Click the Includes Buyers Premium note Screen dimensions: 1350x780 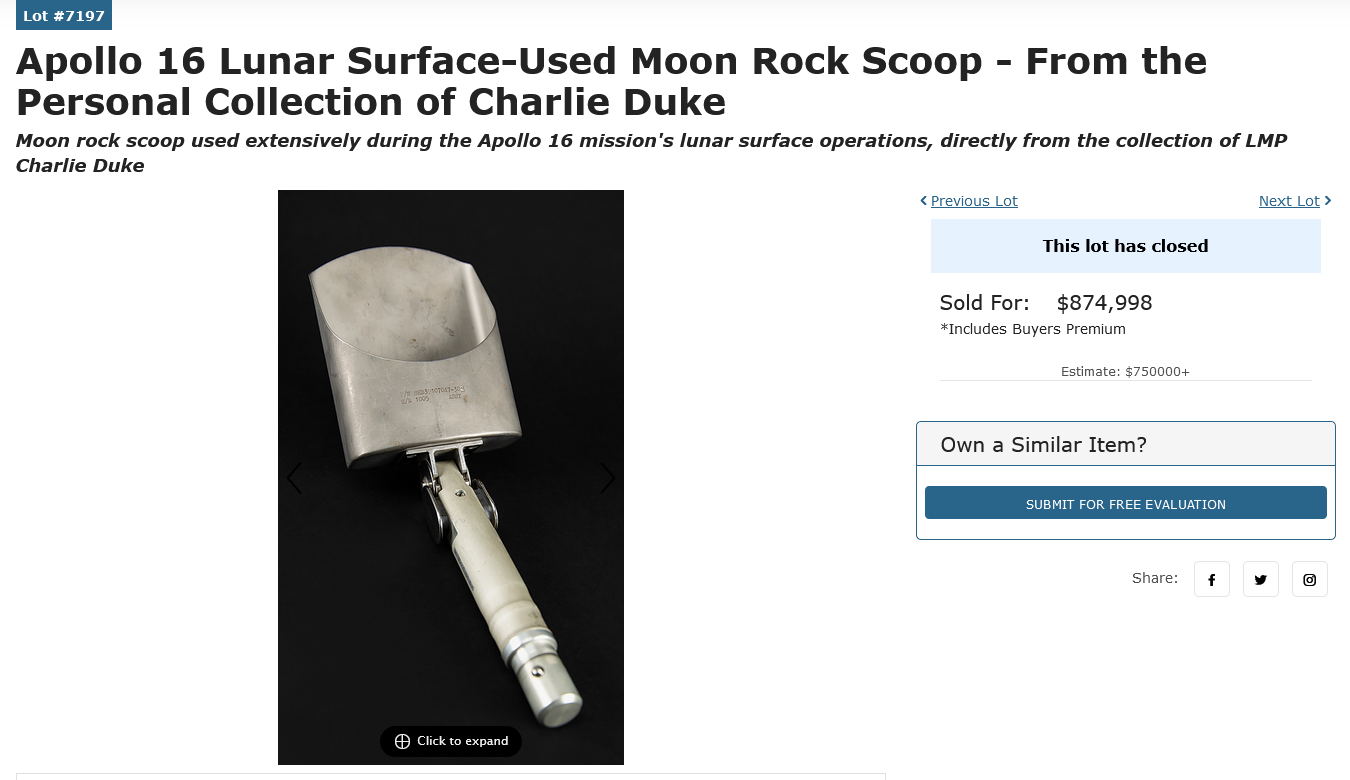click(1033, 329)
